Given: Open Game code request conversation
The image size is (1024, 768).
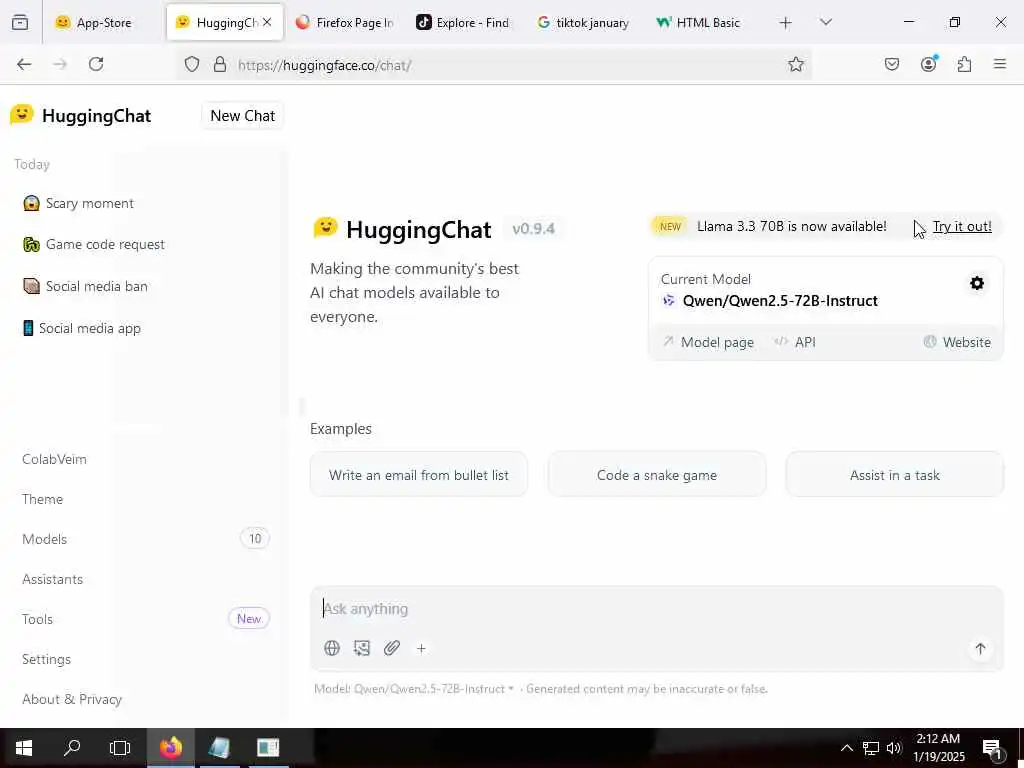Looking at the screenshot, I should (x=93, y=244).
